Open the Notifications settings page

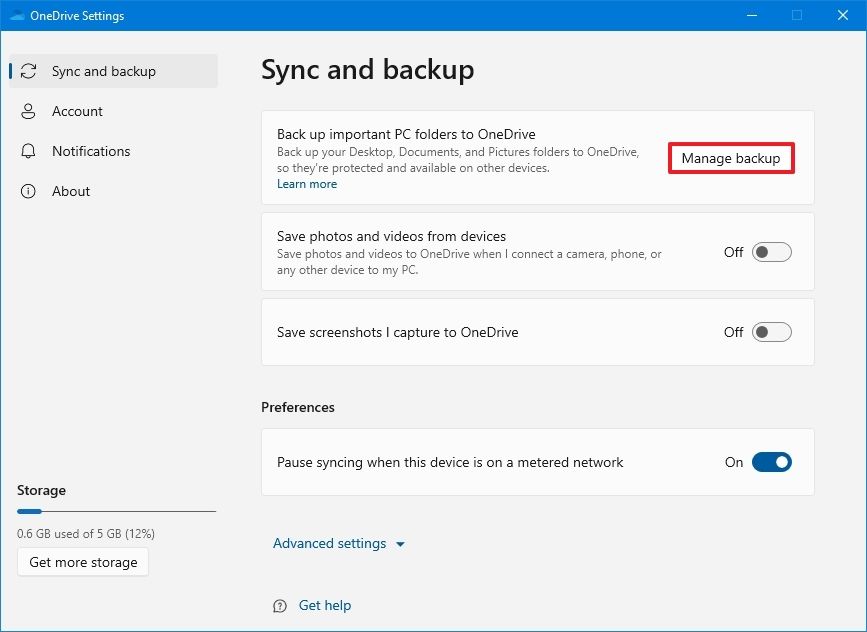click(x=91, y=151)
